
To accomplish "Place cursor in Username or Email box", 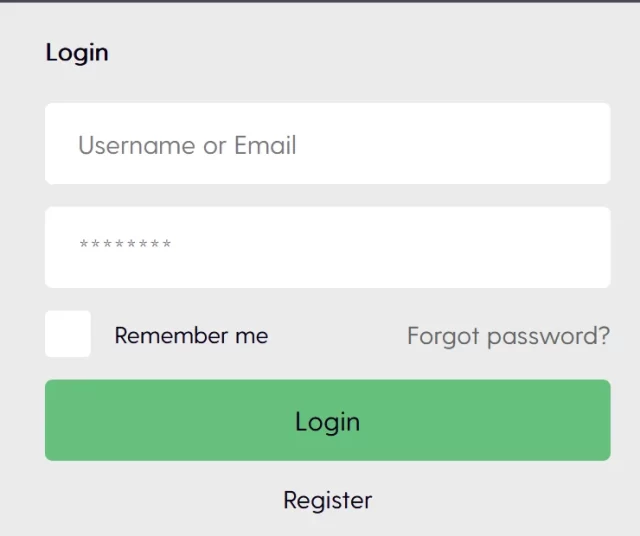I will coord(327,144).
